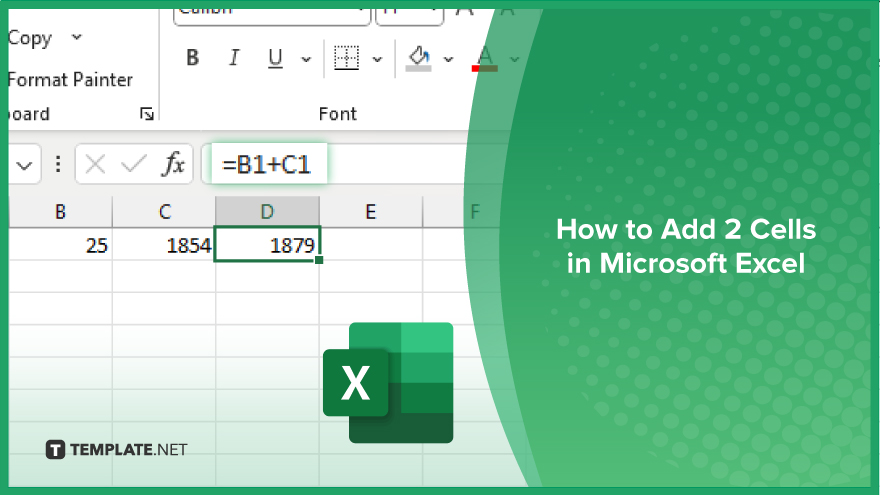Open font name combo box
This screenshot has width=880, height=495.
click(272, 15)
